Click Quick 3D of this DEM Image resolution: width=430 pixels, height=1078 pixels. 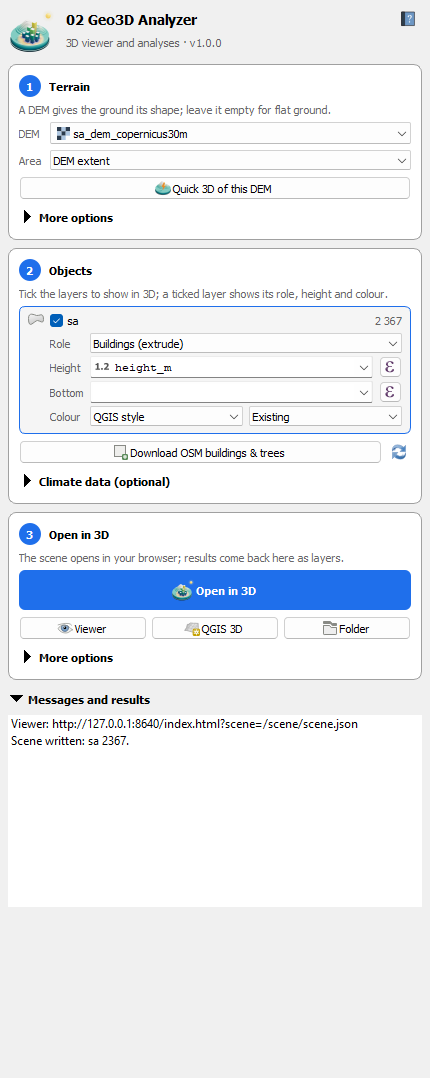pyautogui.click(x=215, y=188)
